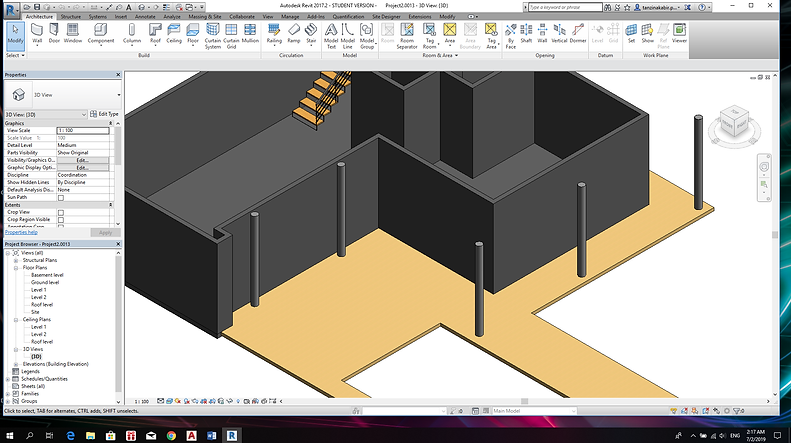Select the Curtain Grid tool

[231, 36]
